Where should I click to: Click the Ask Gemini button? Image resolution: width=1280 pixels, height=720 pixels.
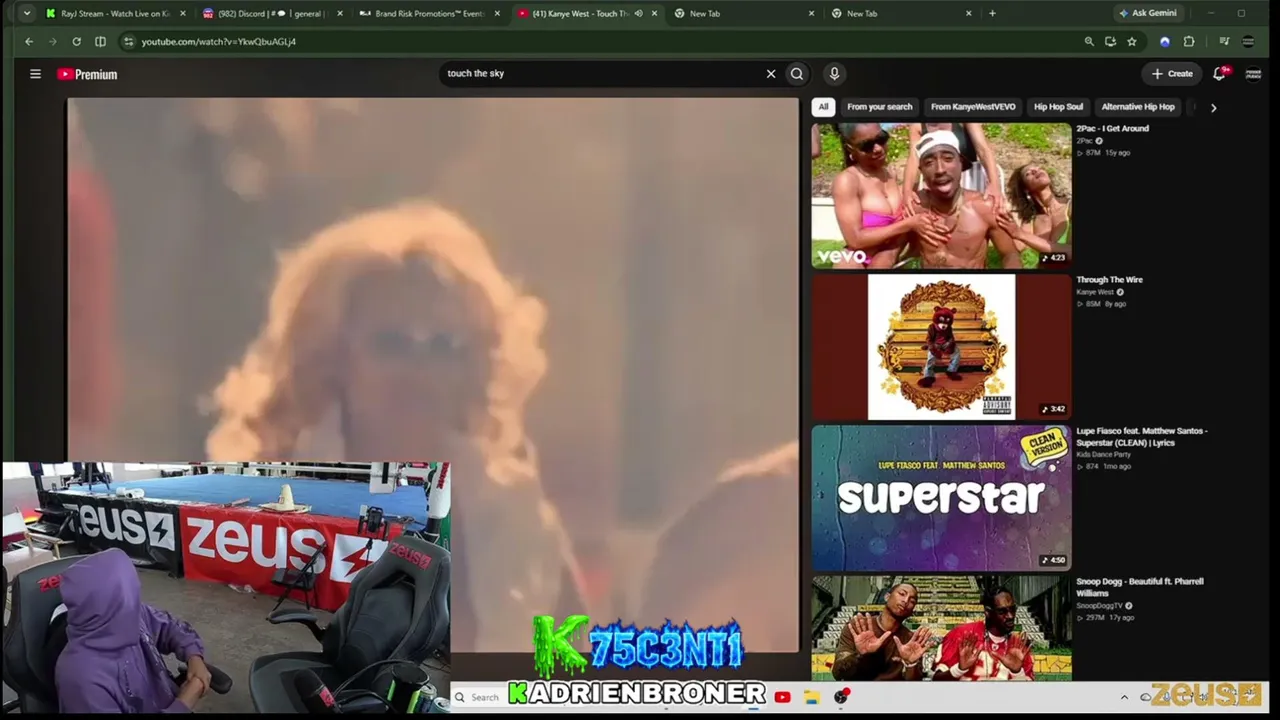pyautogui.click(x=1148, y=13)
